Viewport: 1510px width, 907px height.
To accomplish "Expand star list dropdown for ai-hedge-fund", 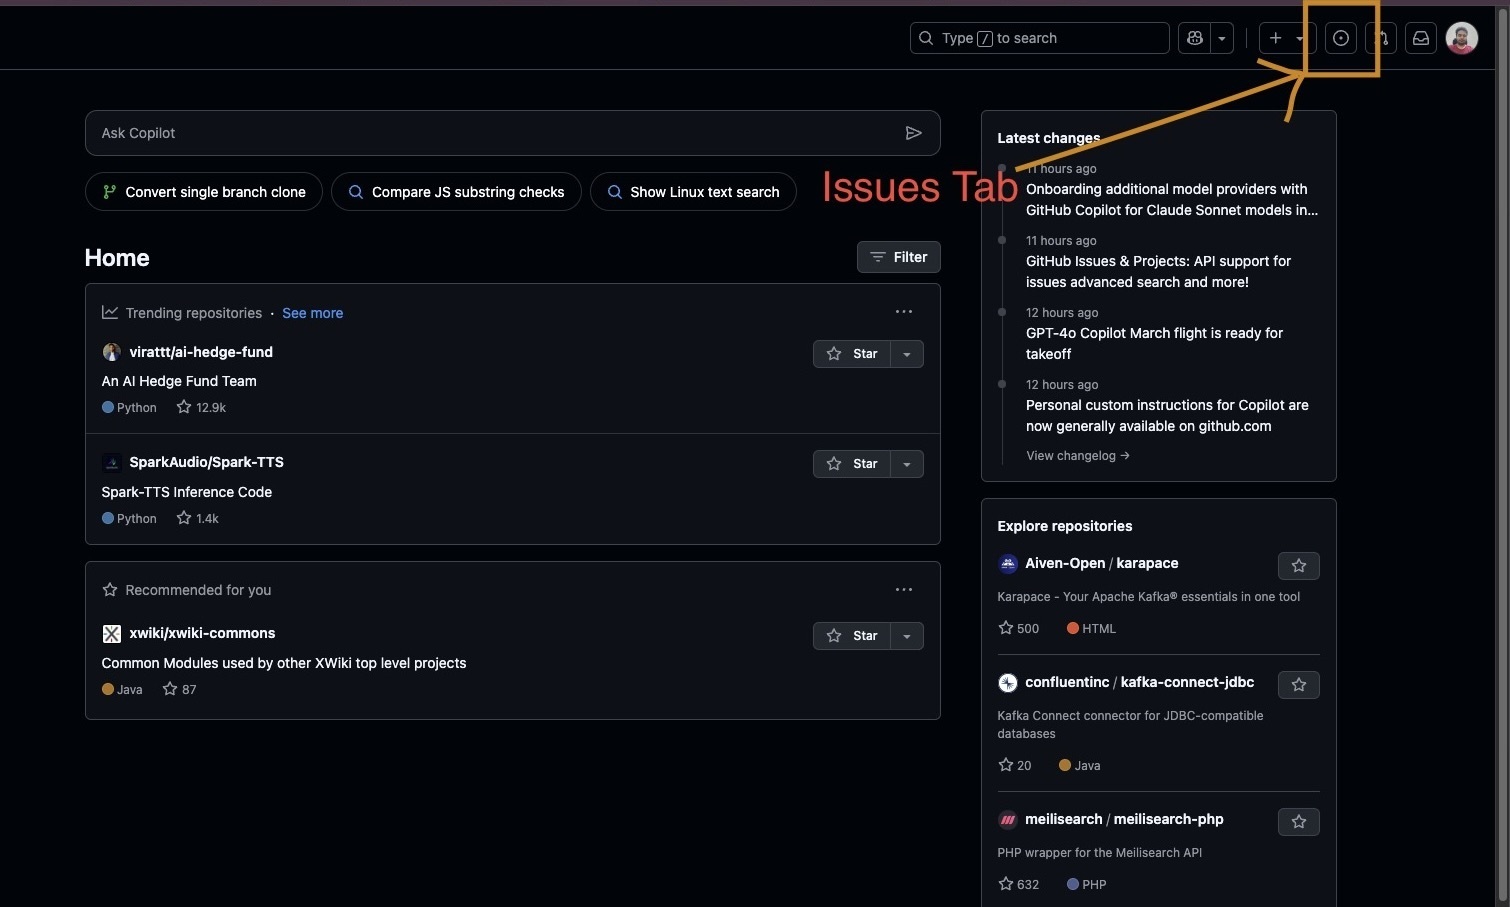I will point(907,354).
